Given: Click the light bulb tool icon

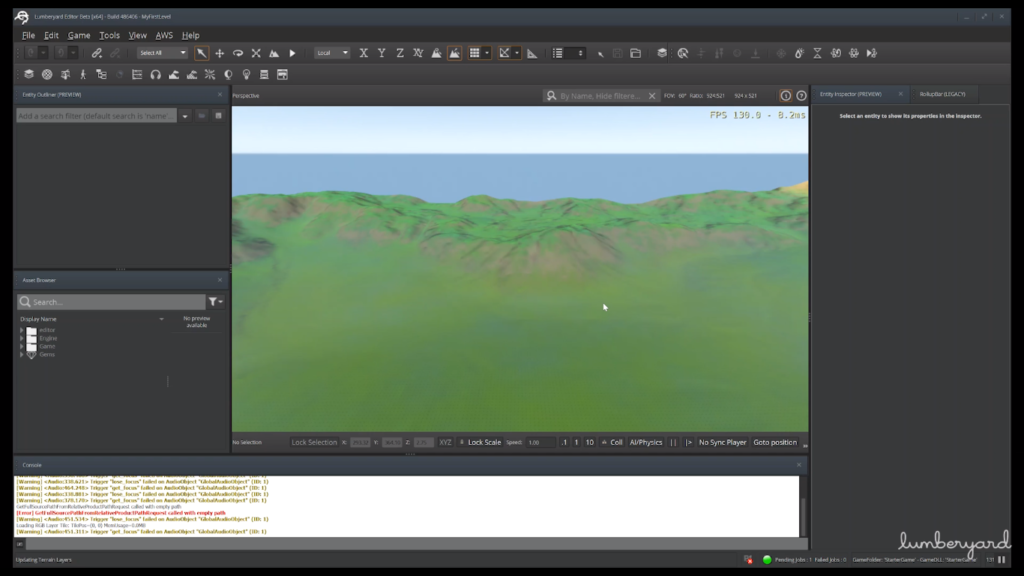Looking at the screenshot, I should pyautogui.click(x=247, y=72).
